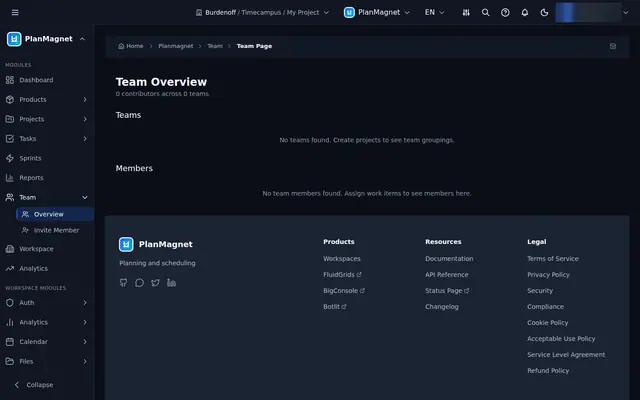Click the LinkedIn icon in footer

click(x=171, y=282)
